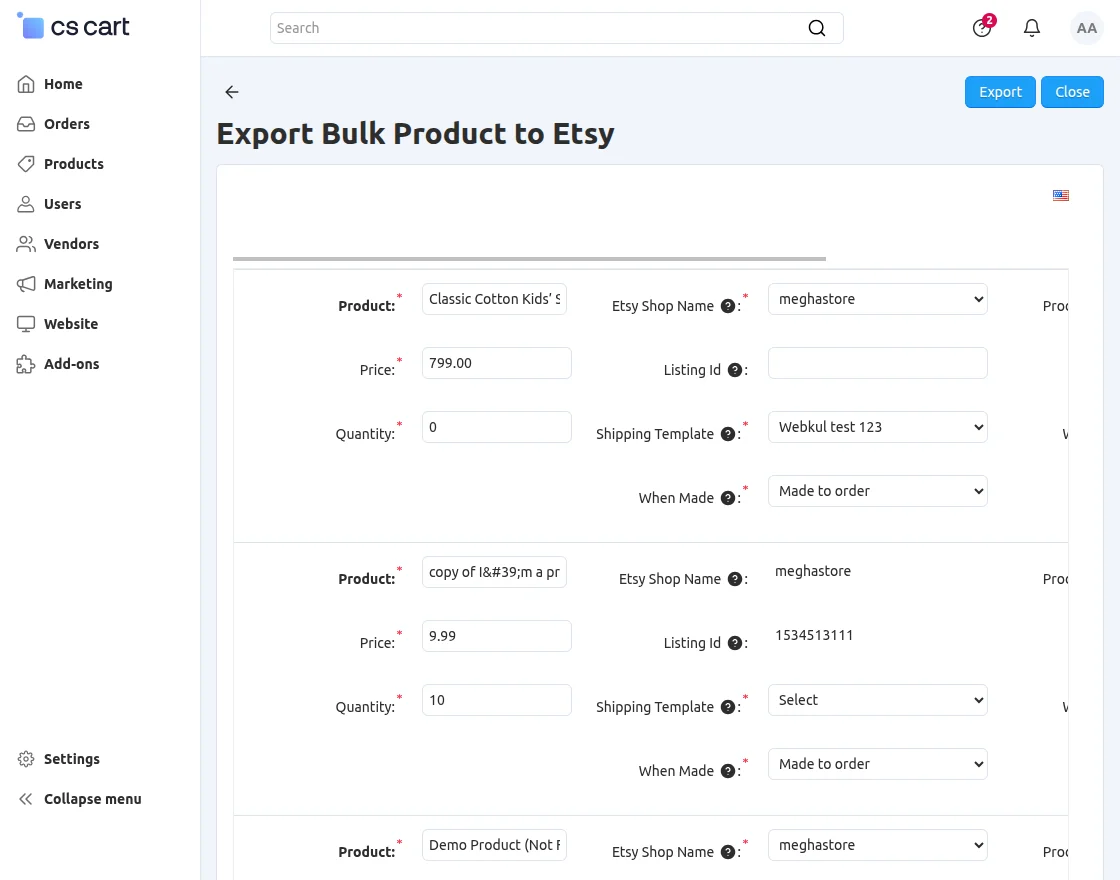The image size is (1120, 880).
Task: Click the meghastore text in second product
Action: pos(813,571)
